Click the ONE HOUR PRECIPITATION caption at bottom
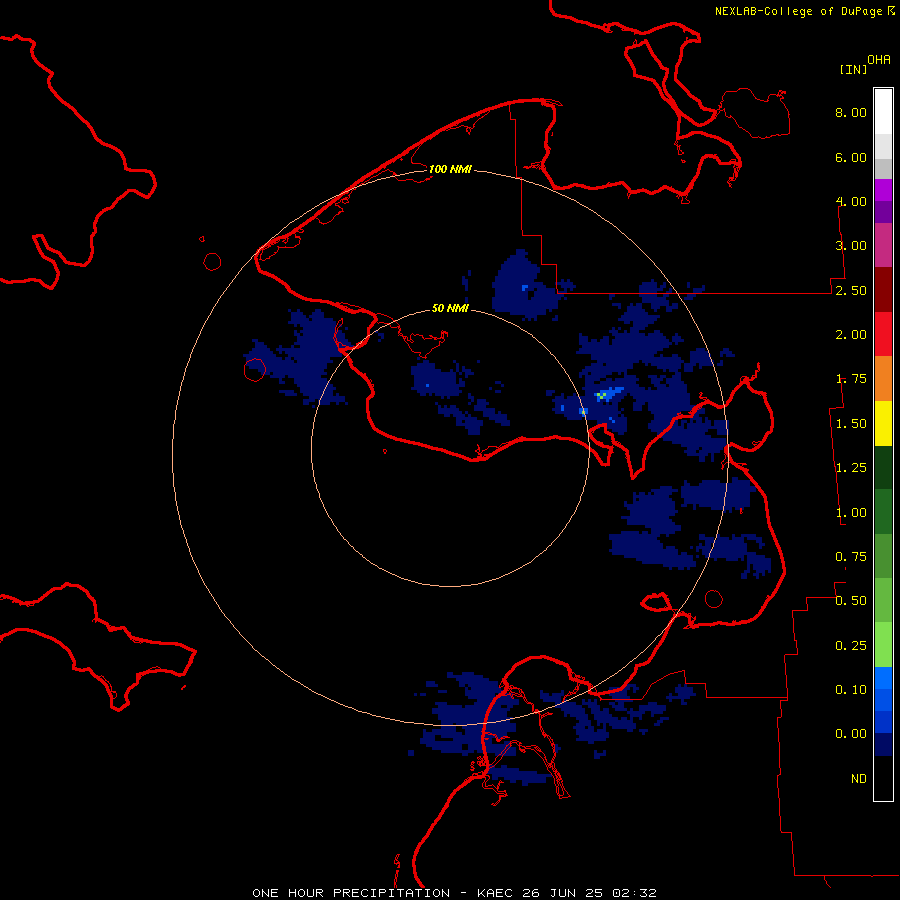 pyautogui.click(x=454, y=893)
